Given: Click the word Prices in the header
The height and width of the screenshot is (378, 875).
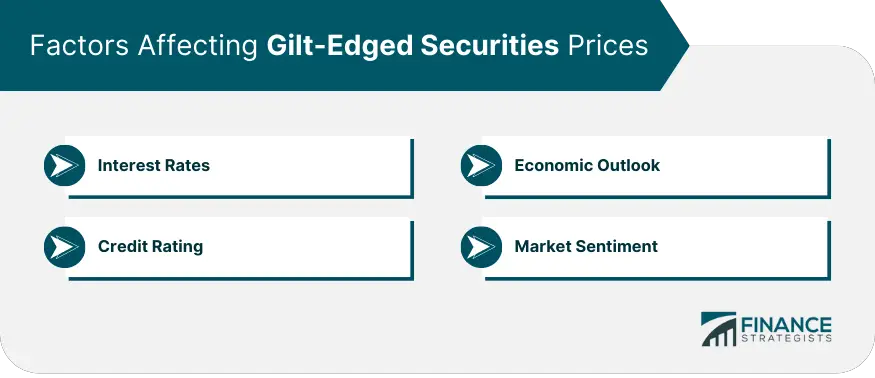Looking at the screenshot, I should coord(608,46).
